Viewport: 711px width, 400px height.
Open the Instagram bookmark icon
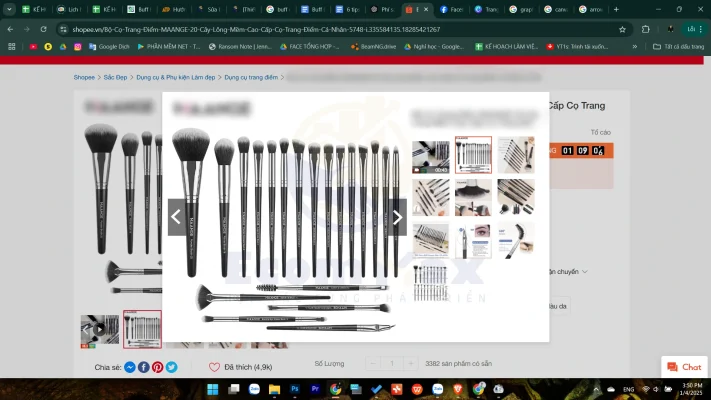tap(78, 46)
